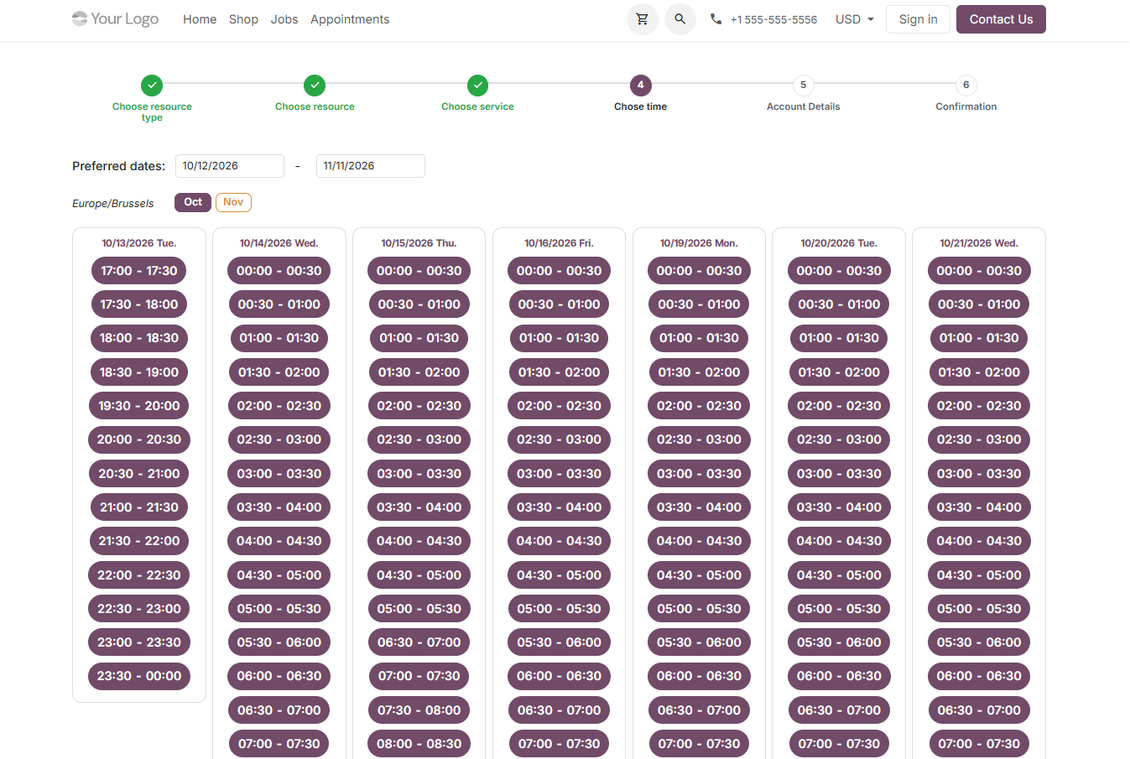This screenshot has height=759, width=1130.
Task: Open the Jobs menu item
Action: tap(284, 19)
